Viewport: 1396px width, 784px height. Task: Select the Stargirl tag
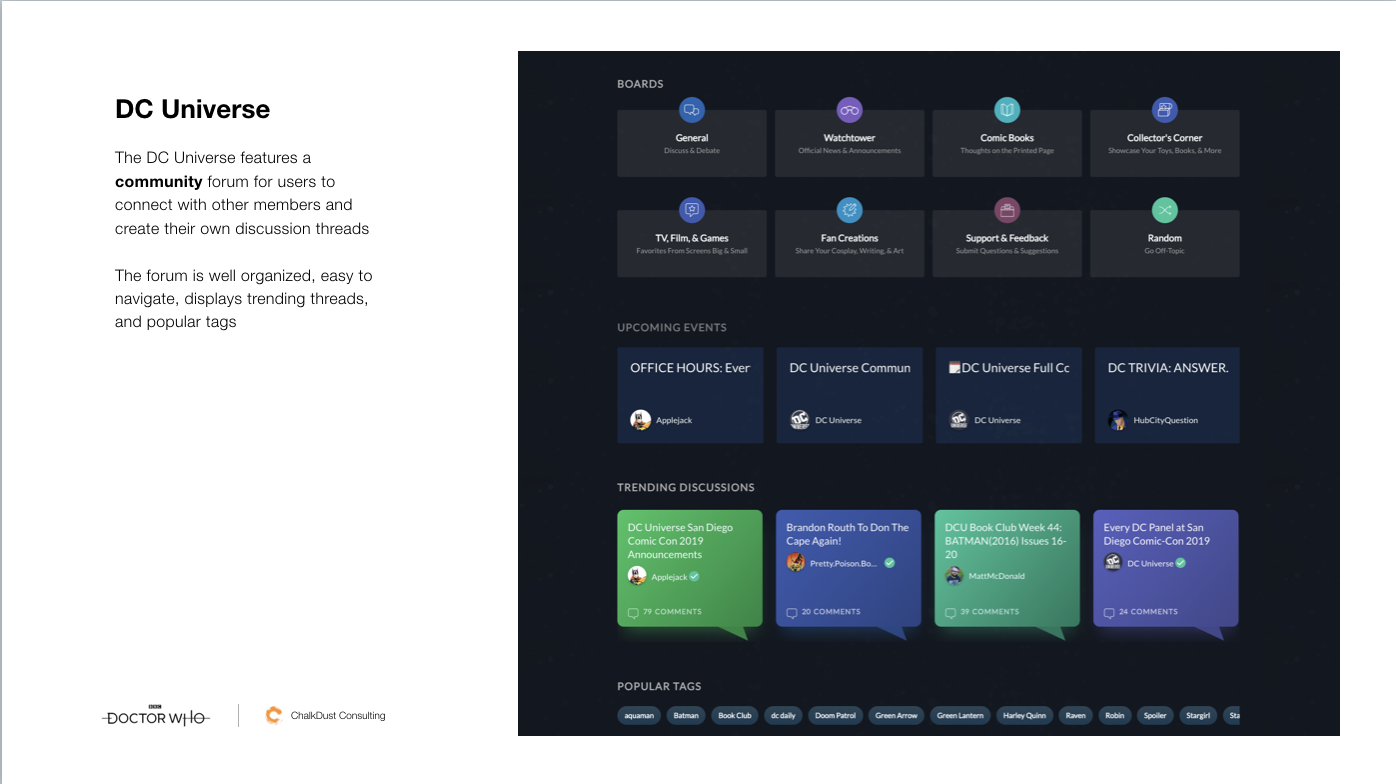pos(1197,716)
